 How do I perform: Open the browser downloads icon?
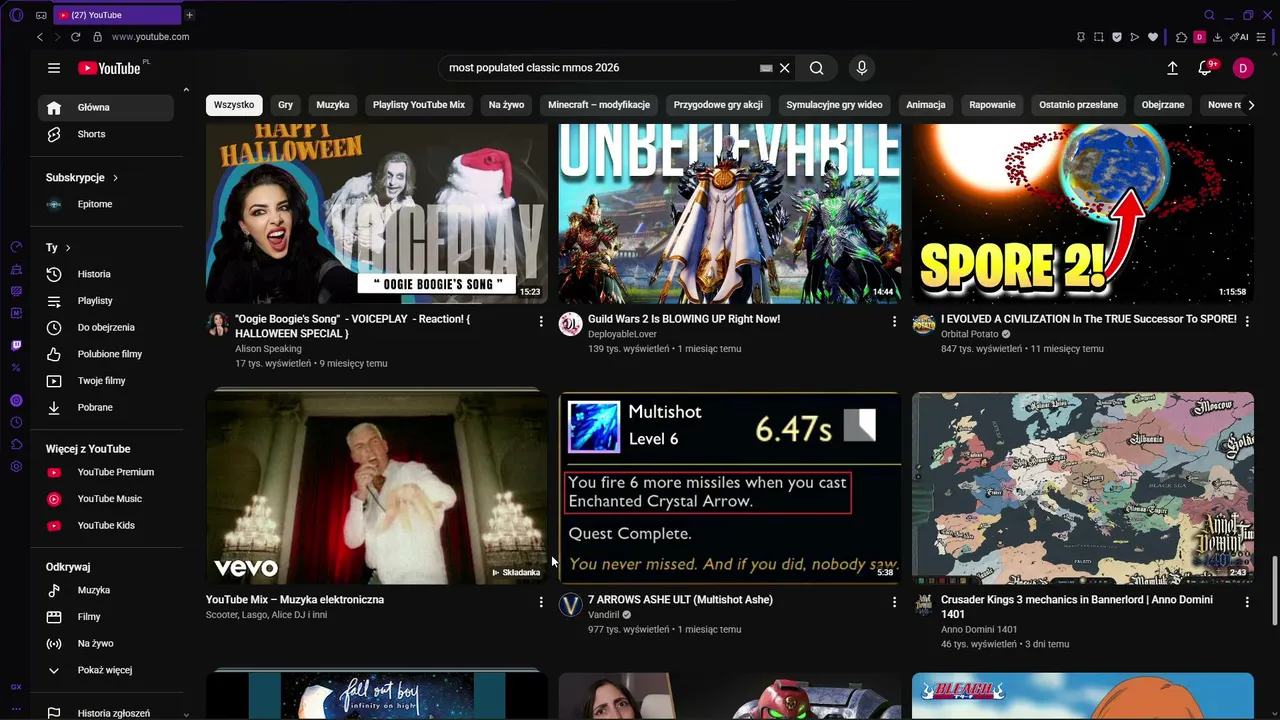click(x=1217, y=37)
